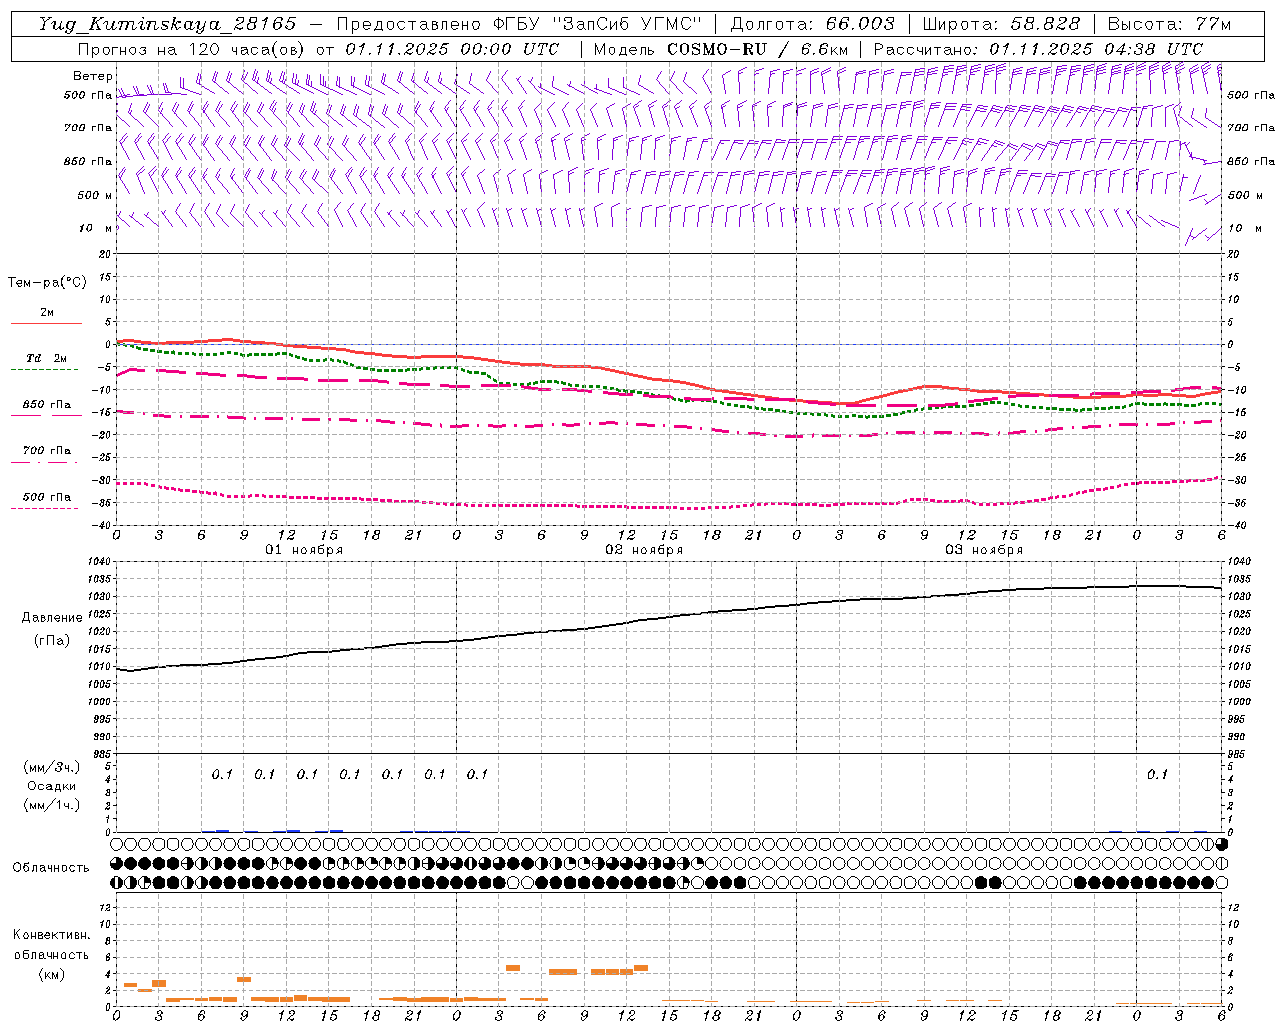The width and height of the screenshot is (1280, 1024).
Task: Click the Давление (гПа) axis label
Action: click(52, 629)
